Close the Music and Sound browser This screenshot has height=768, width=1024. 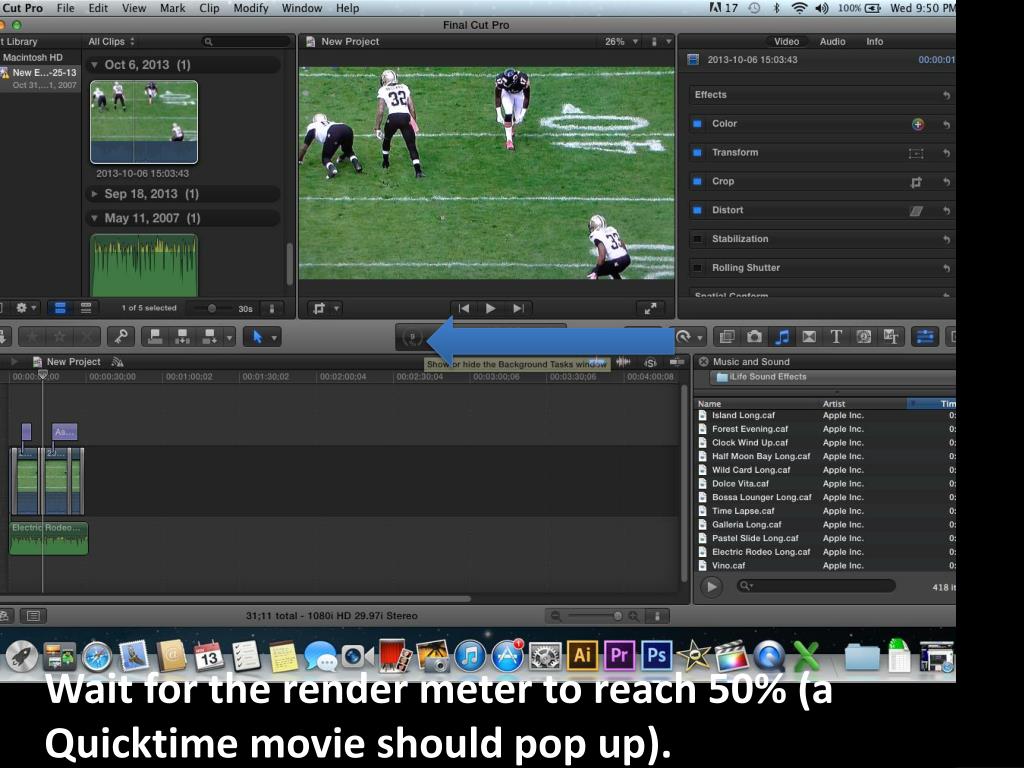point(703,361)
